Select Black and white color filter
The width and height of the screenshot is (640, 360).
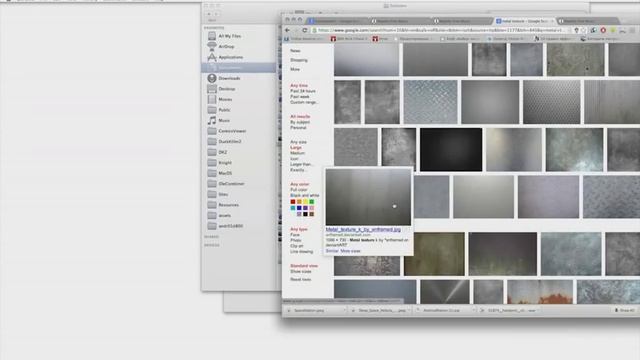tap(304, 196)
